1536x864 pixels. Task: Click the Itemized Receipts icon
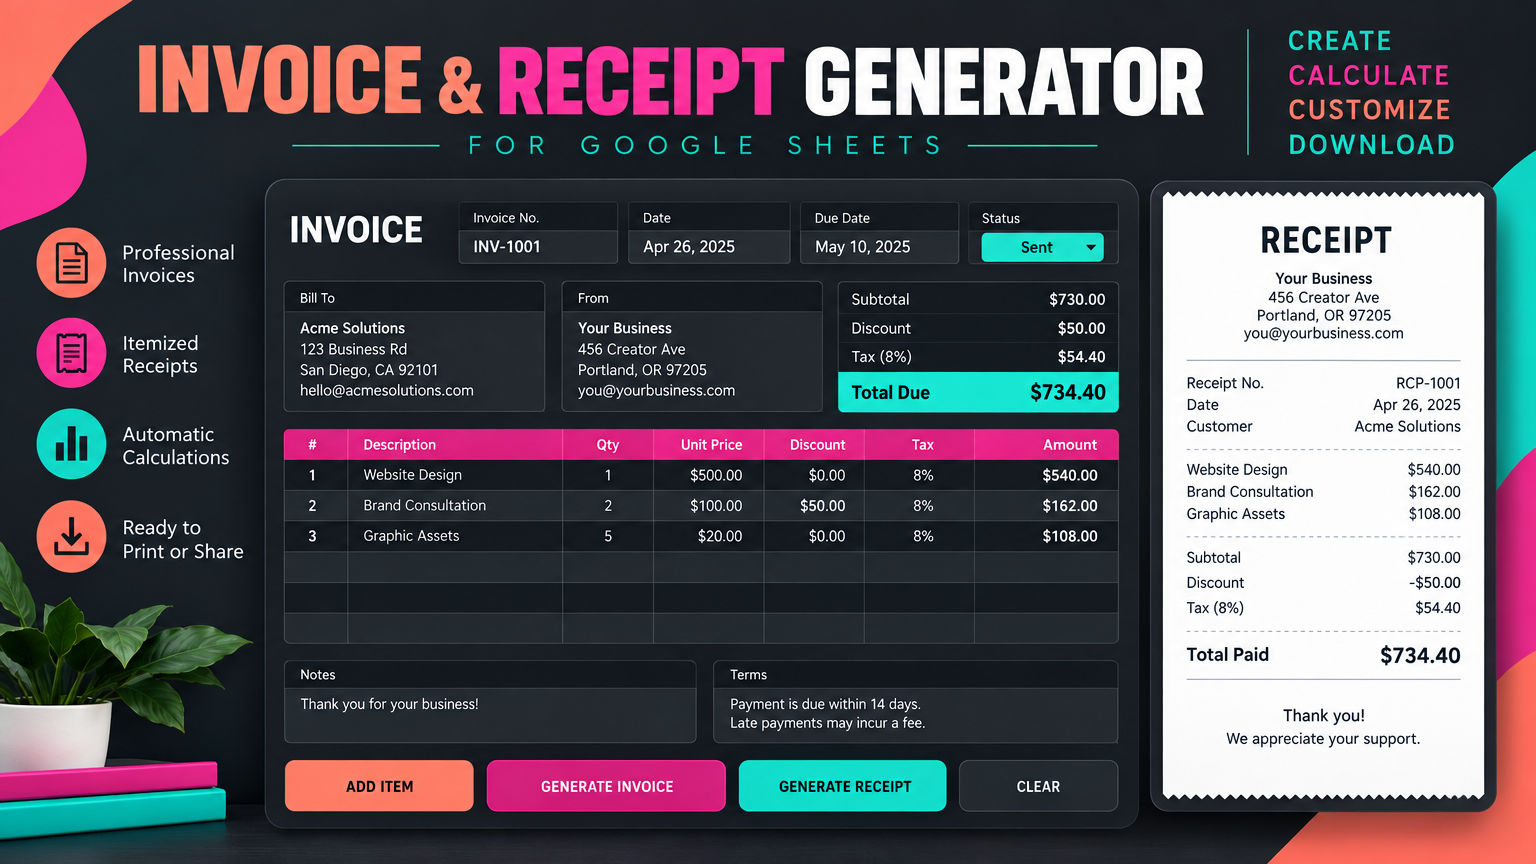pos(71,353)
